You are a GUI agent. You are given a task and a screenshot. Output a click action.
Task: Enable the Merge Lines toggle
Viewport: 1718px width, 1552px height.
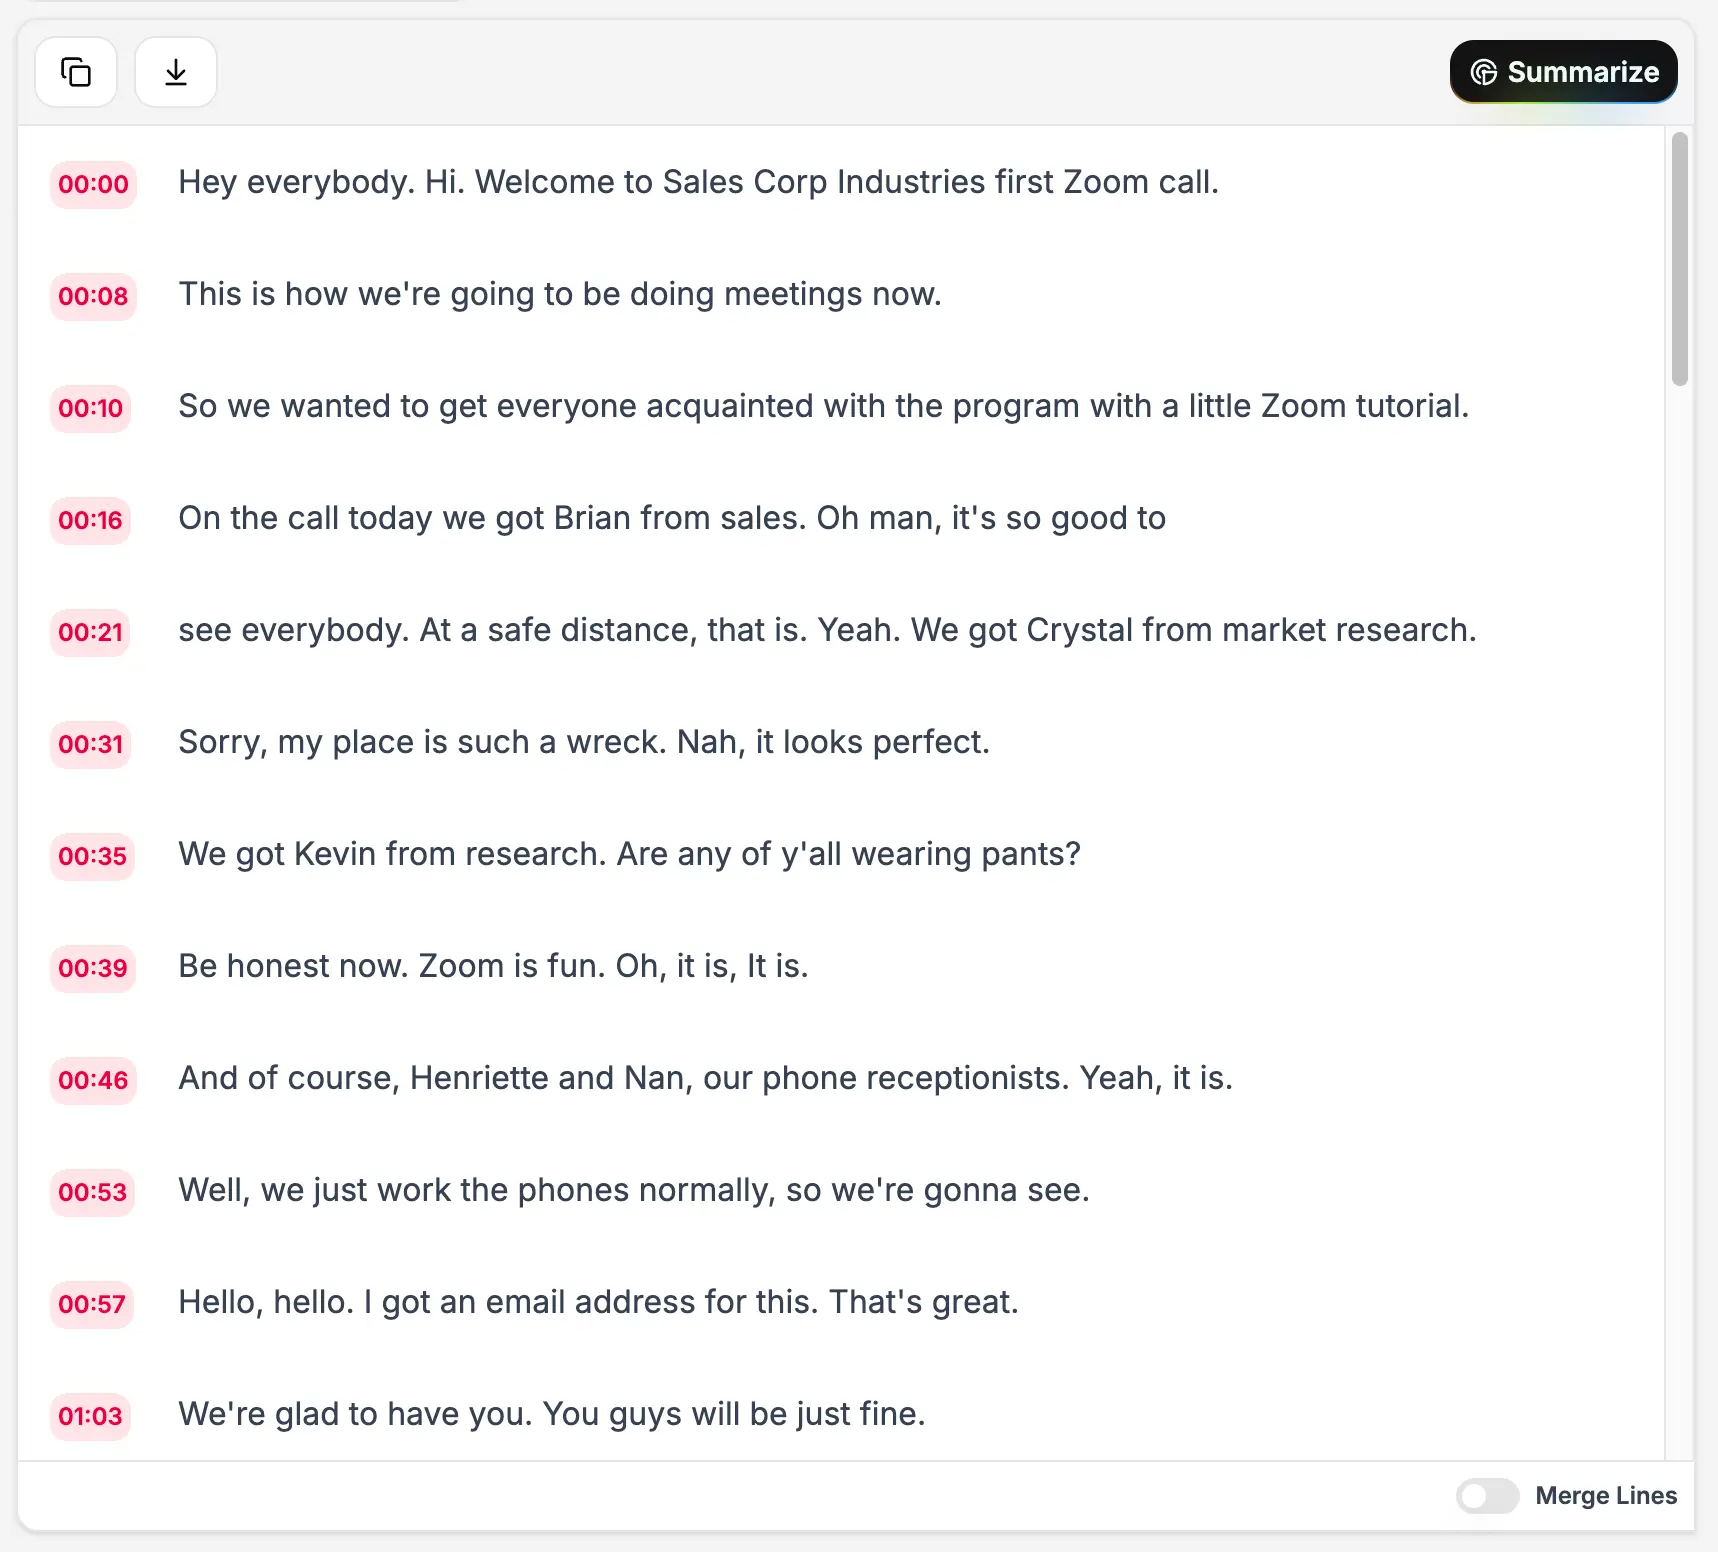click(1487, 1496)
